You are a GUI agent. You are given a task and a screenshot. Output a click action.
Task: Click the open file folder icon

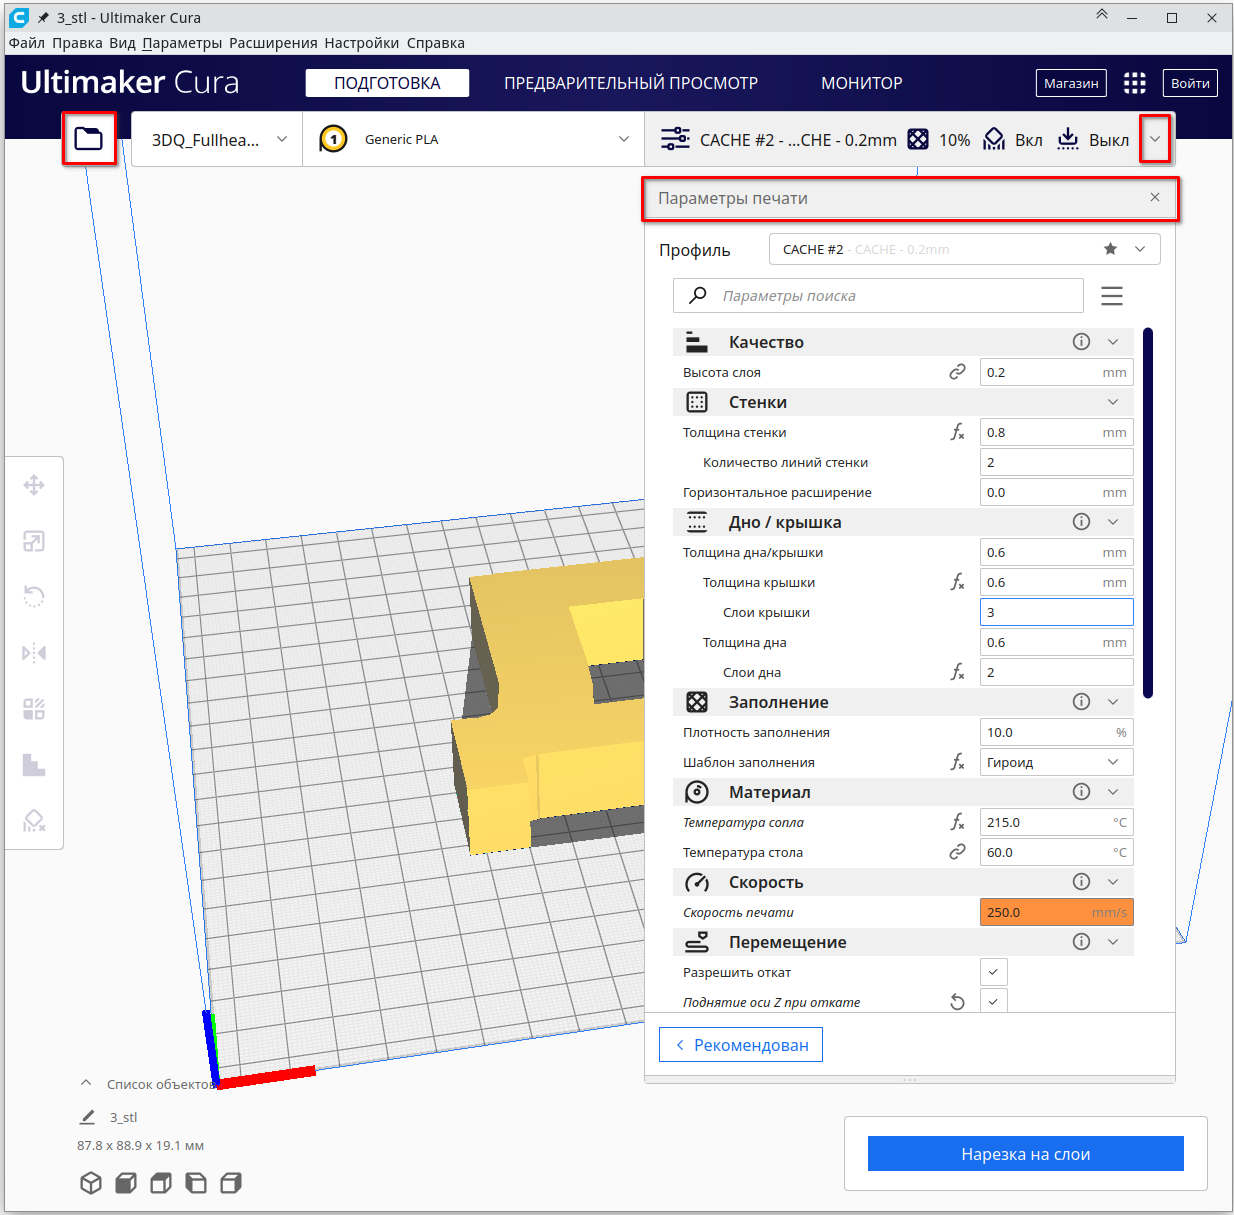tap(89, 138)
